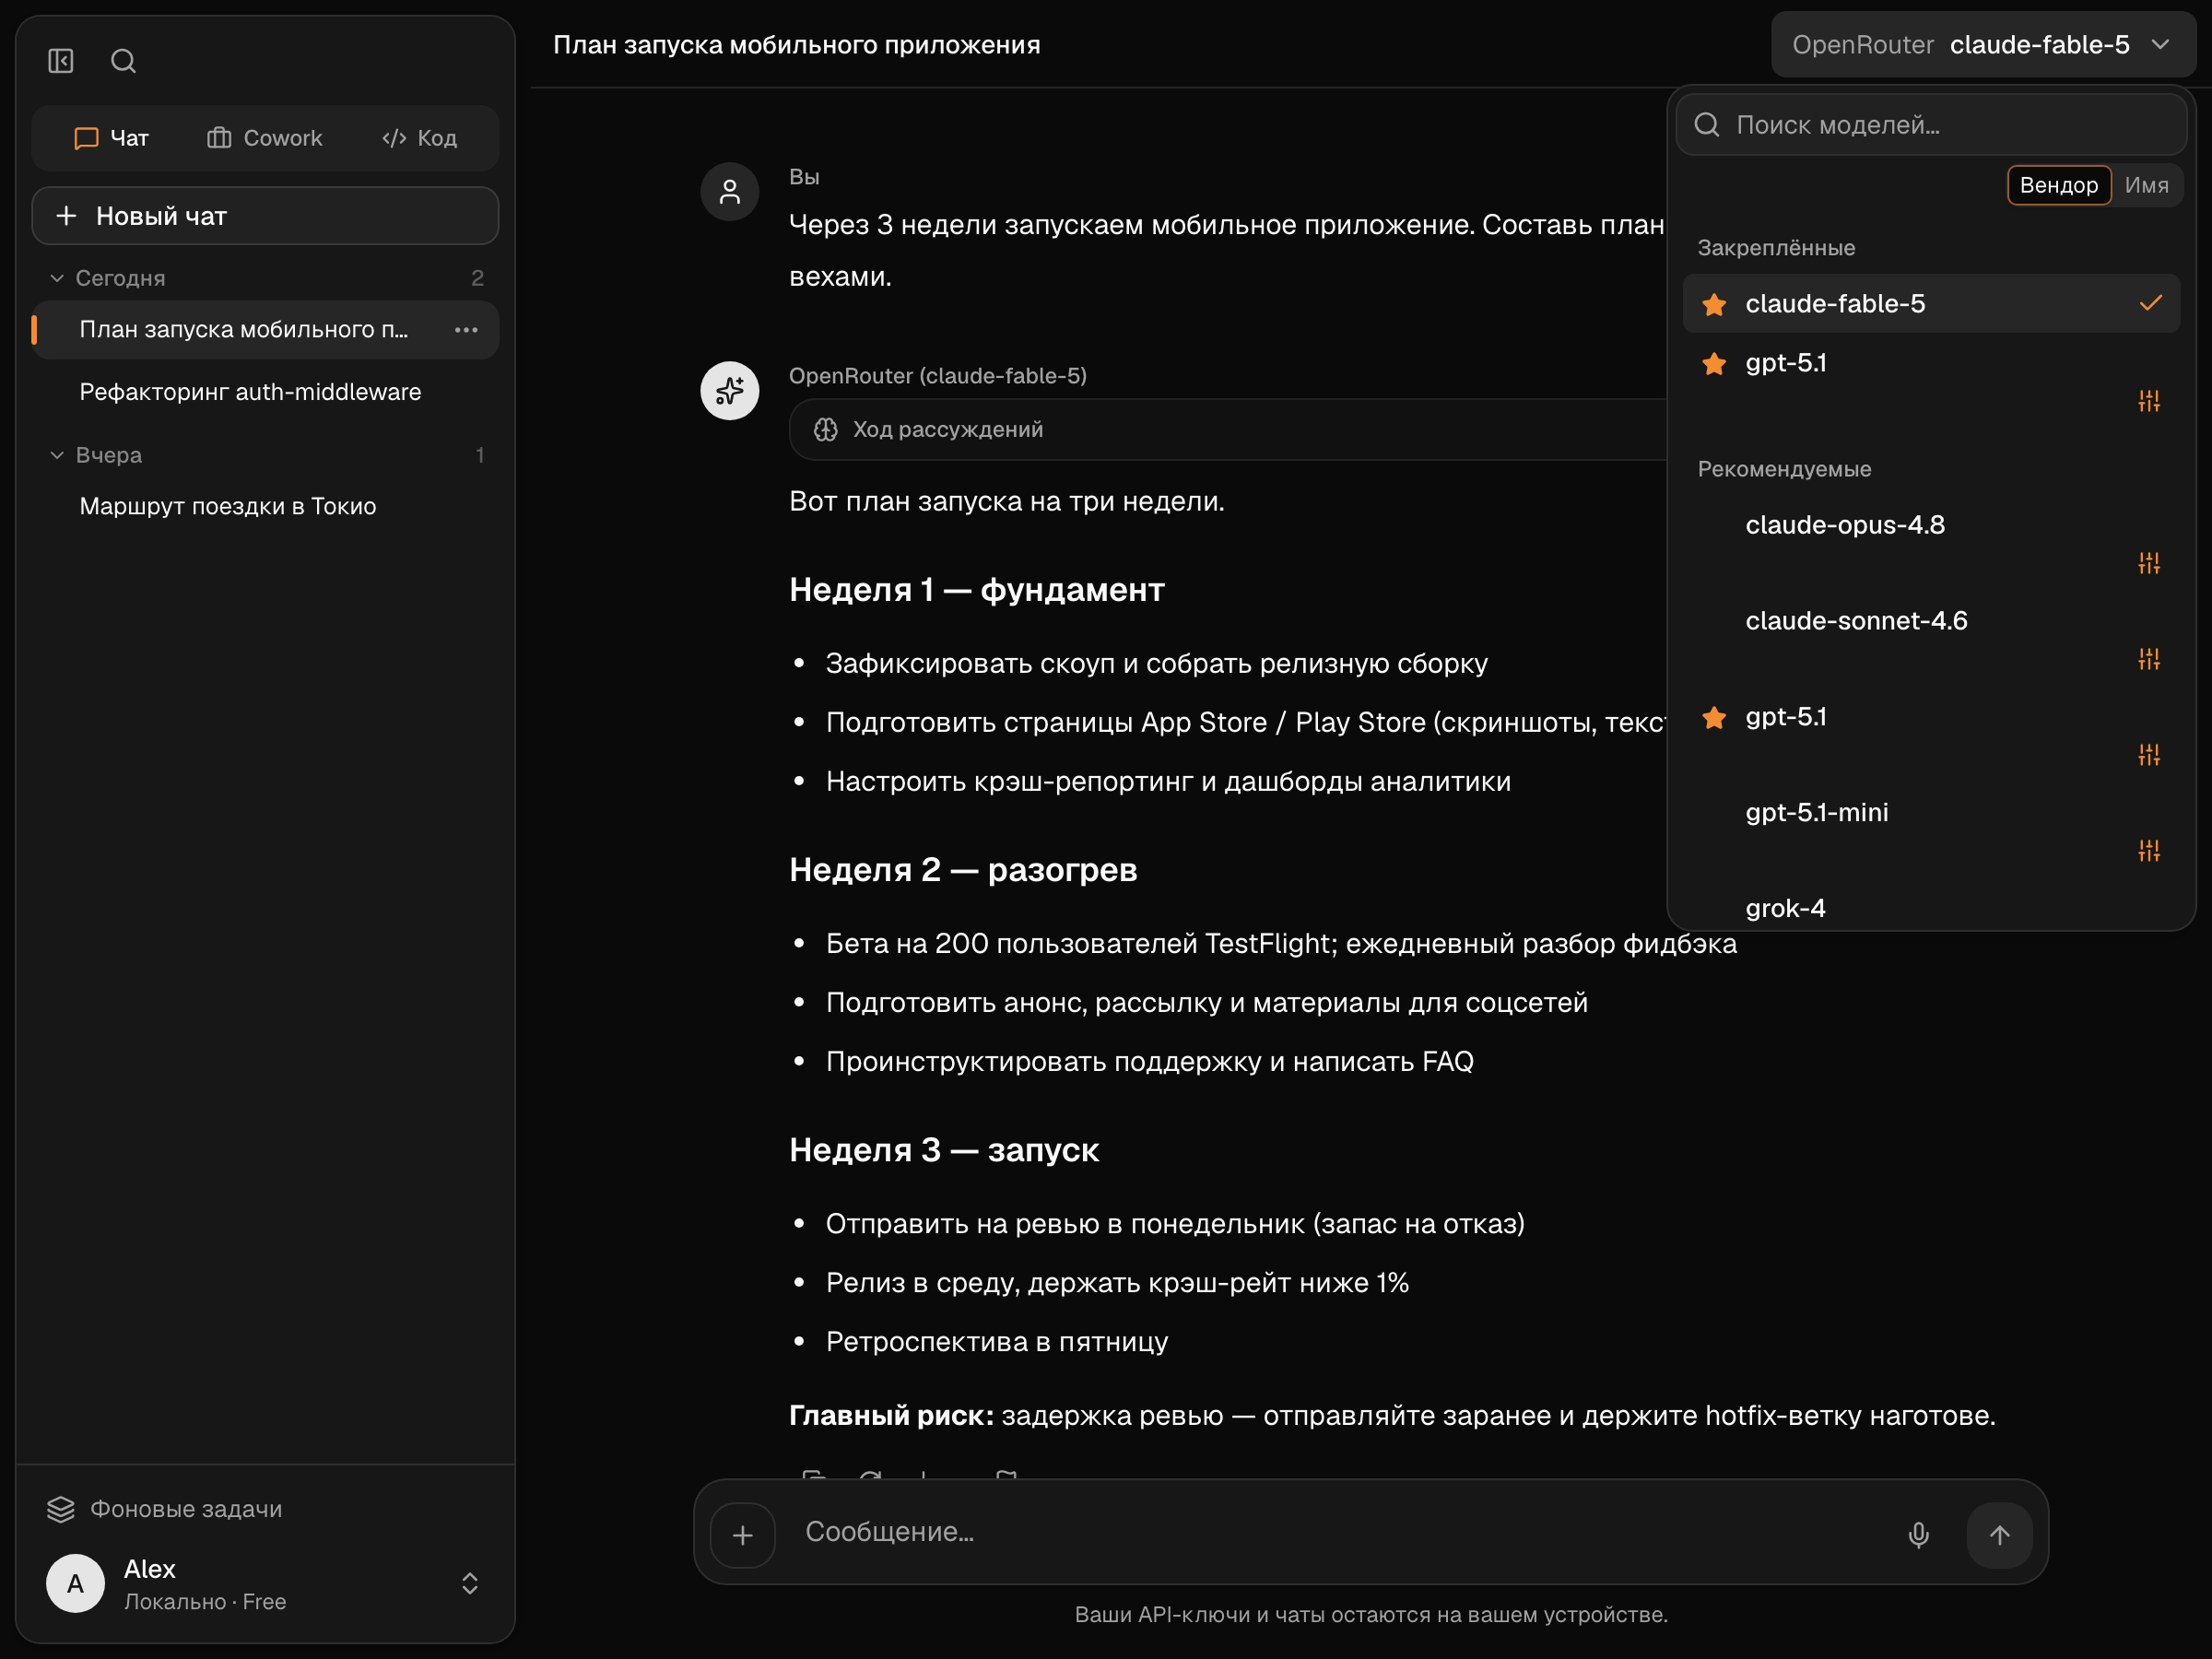This screenshot has width=2212, height=1659.
Task: Unpin claude-fable-5 using its star icon
Action: point(1714,304)
